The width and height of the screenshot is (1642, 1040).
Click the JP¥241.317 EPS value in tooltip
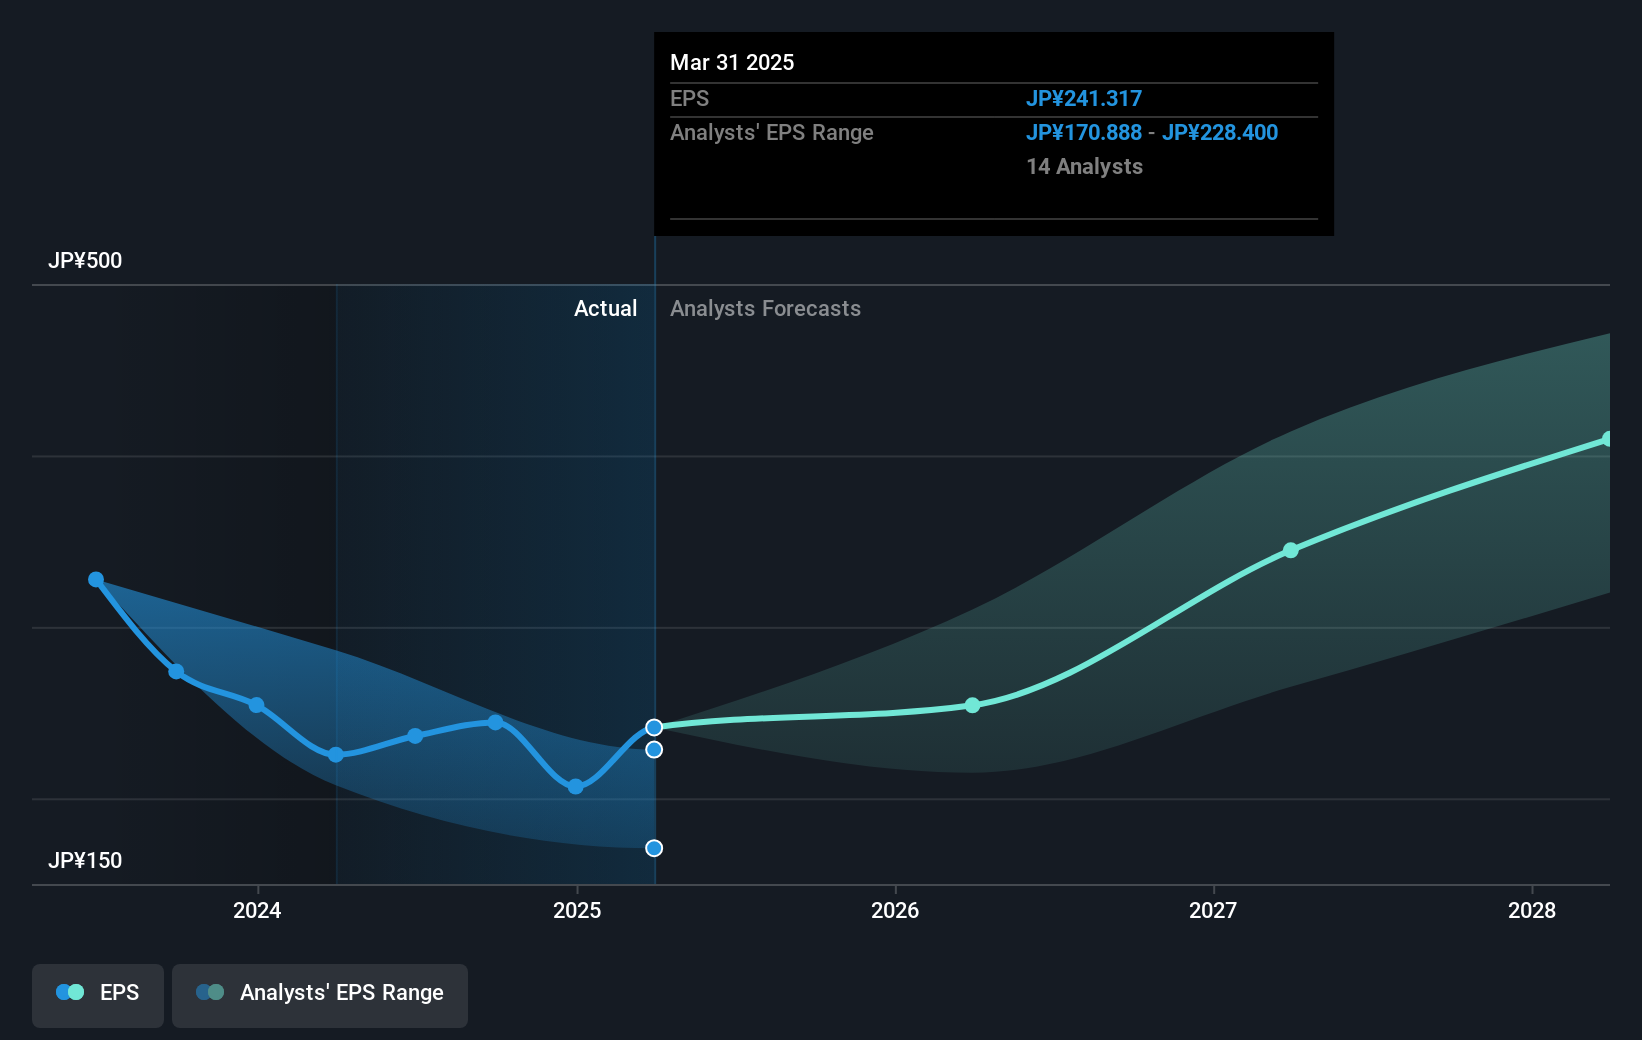(x=1084, y=99)
